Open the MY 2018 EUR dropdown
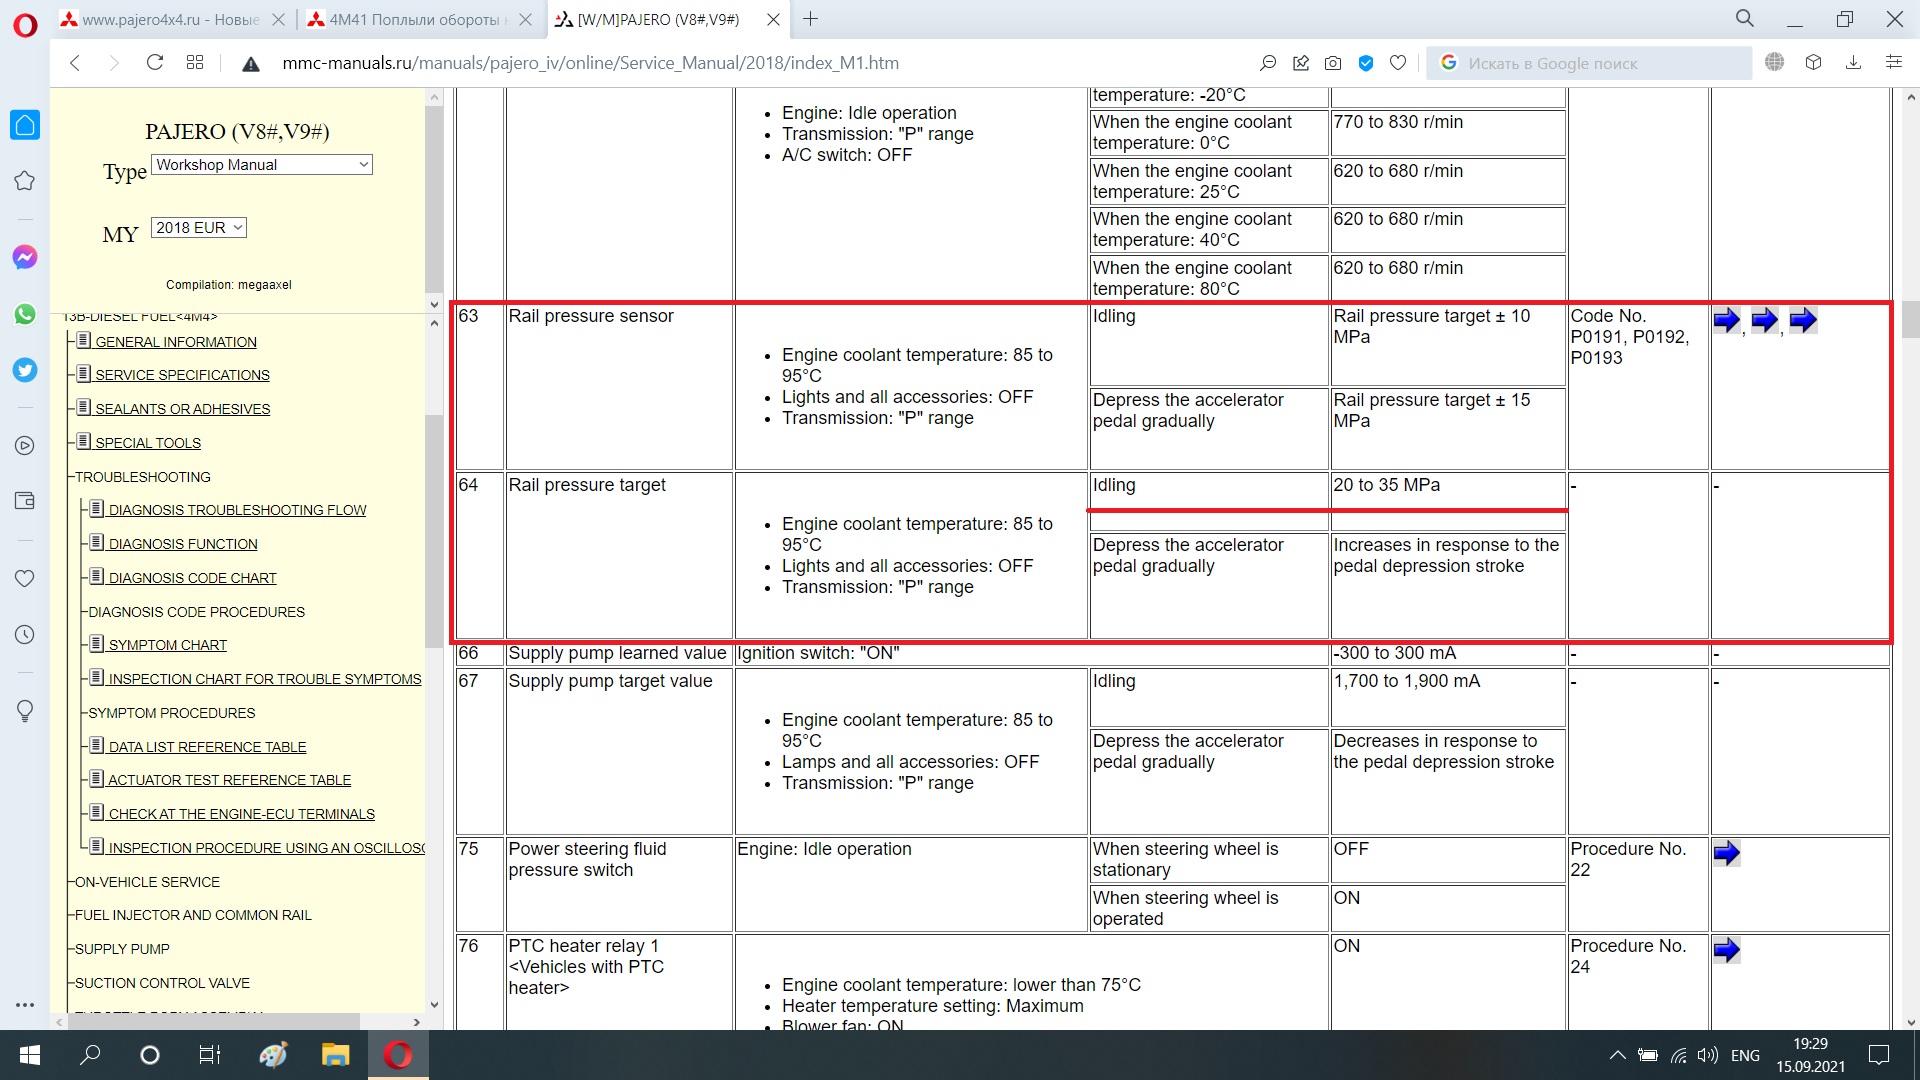The image size is (1920, 1080). [199, 228]
